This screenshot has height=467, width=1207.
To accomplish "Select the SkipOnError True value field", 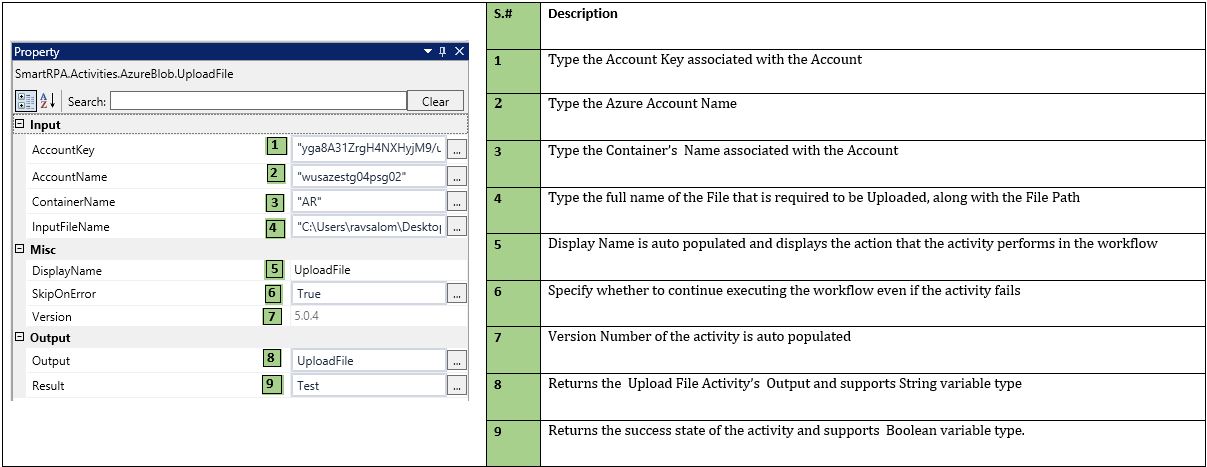I will 369,294.
